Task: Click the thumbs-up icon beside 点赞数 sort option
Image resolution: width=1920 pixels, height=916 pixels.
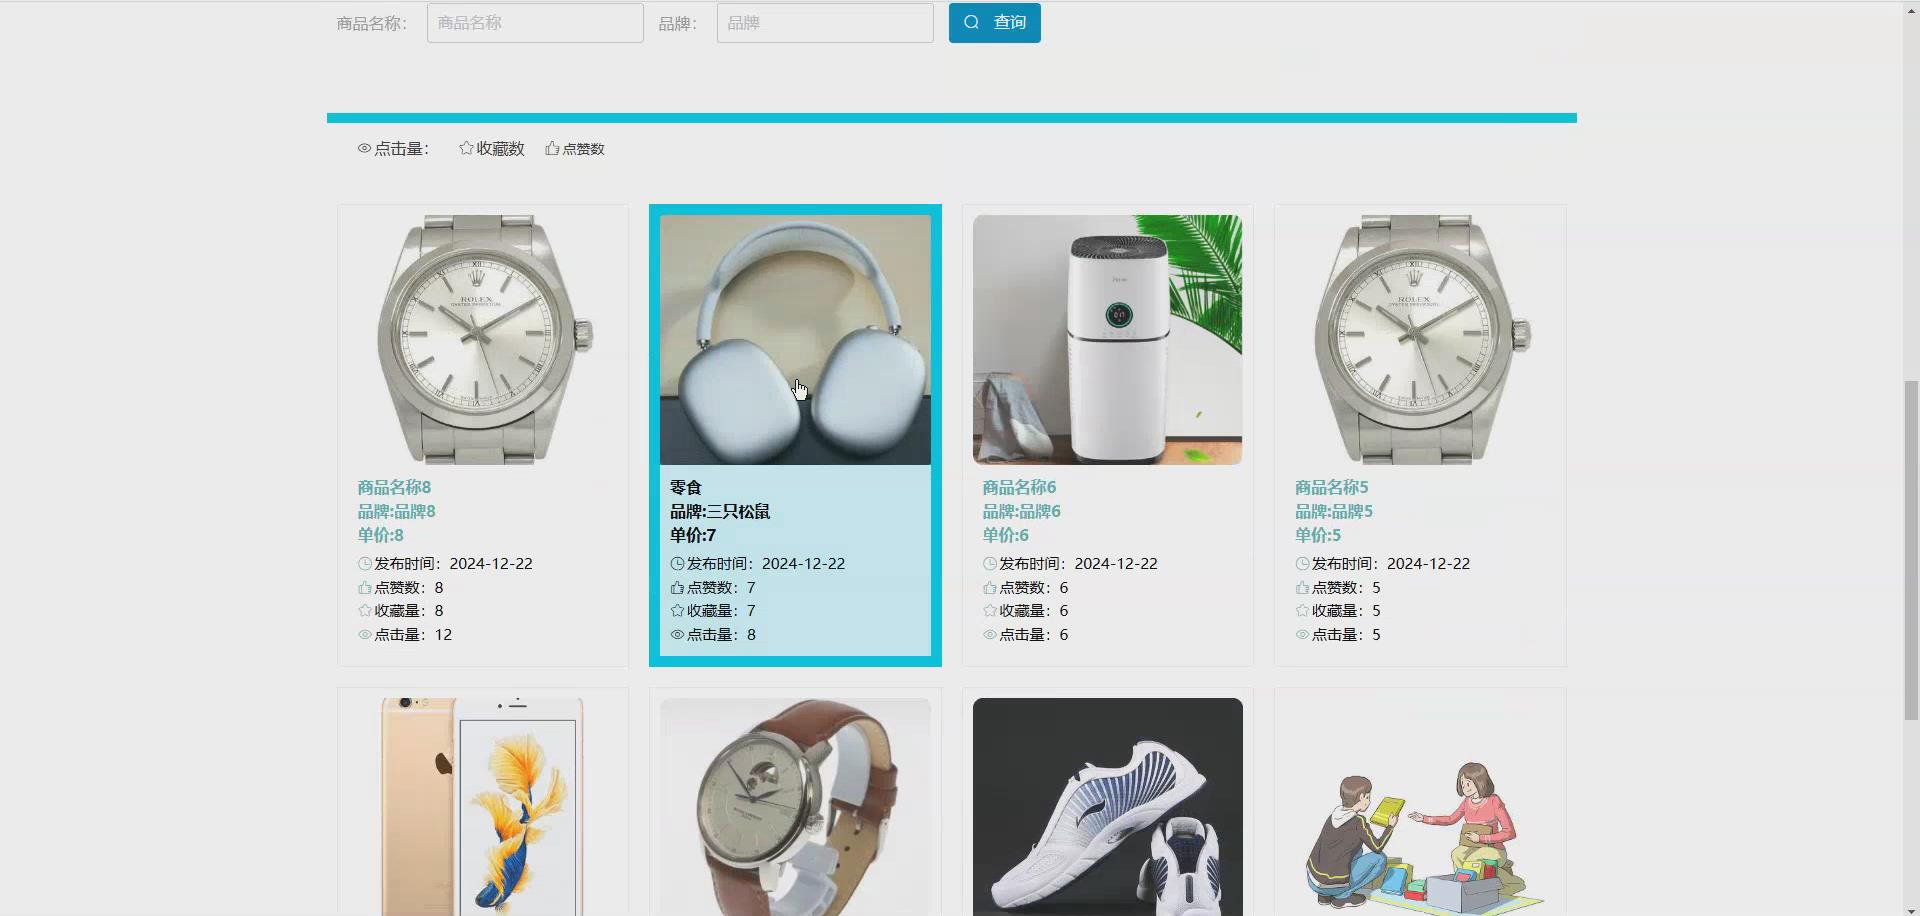Action: tap(551, 148)
